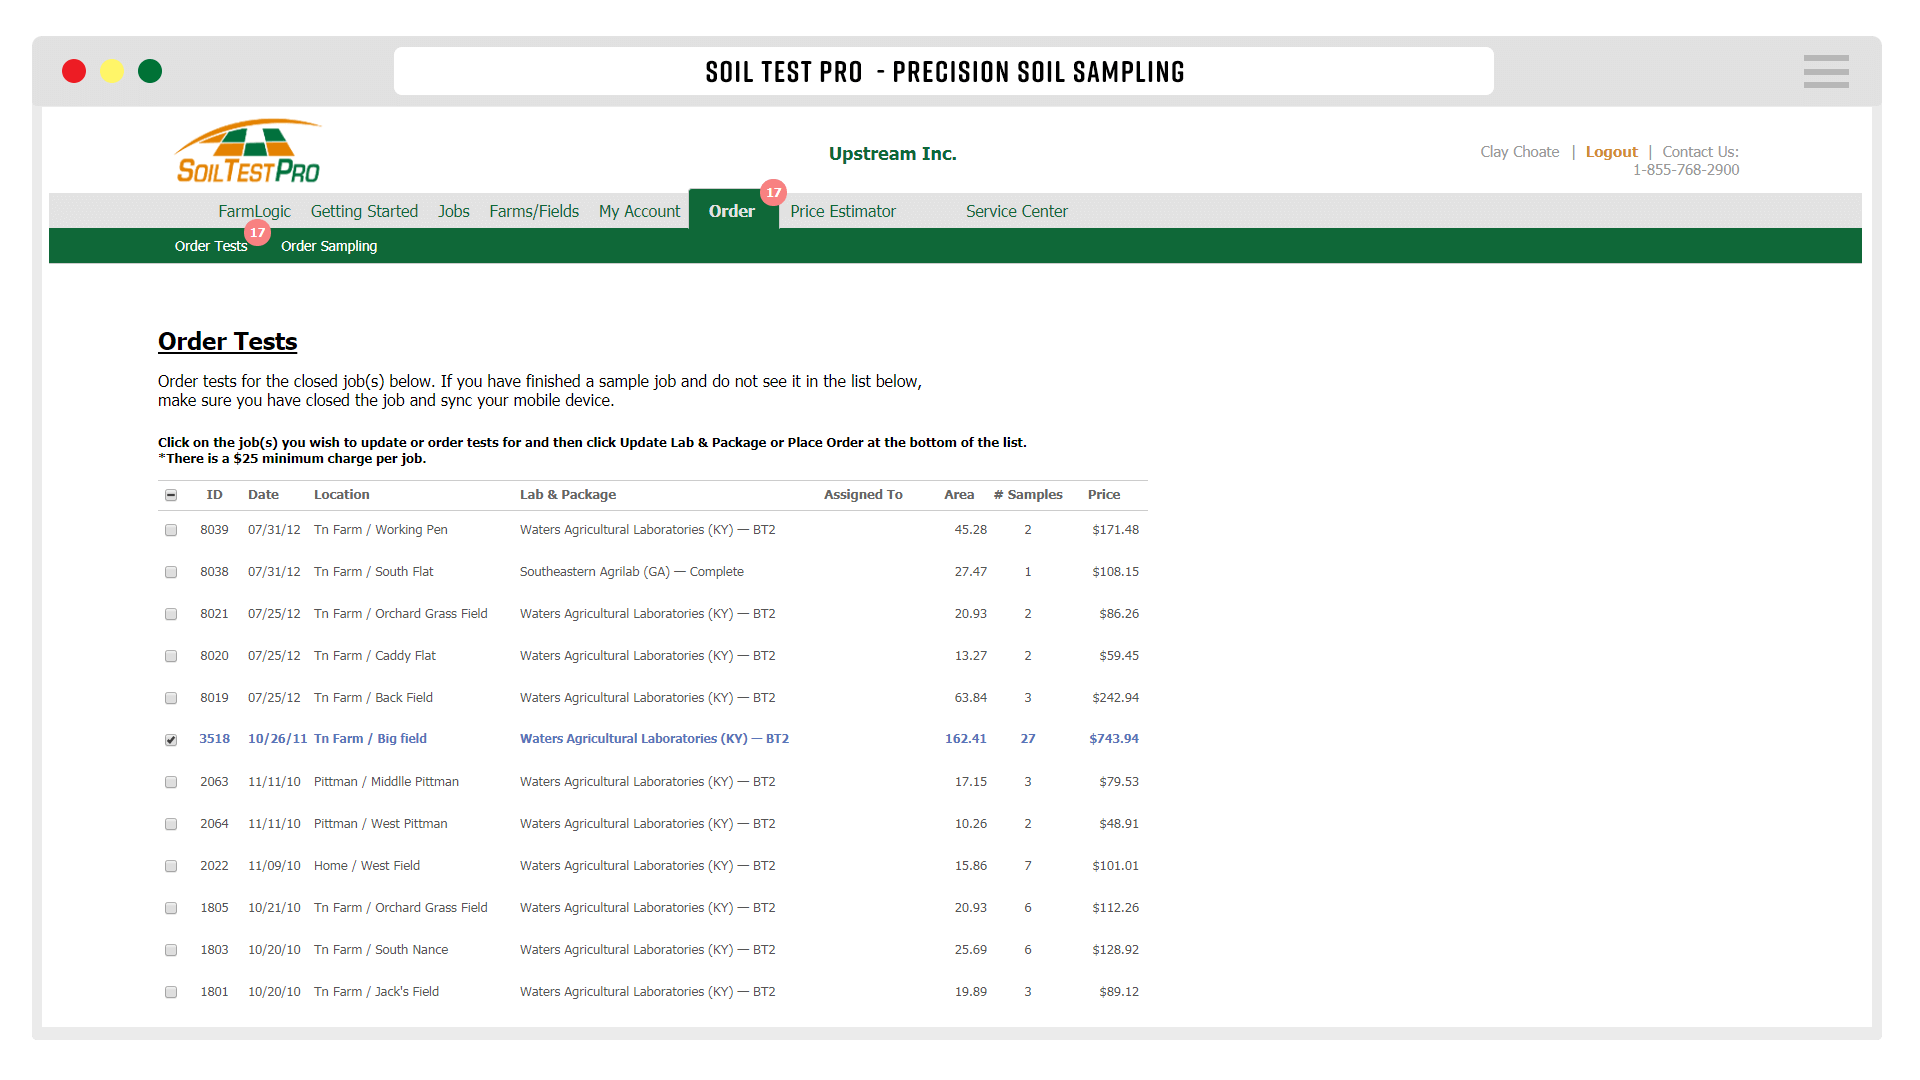Open the Price Estimator page

843,211
